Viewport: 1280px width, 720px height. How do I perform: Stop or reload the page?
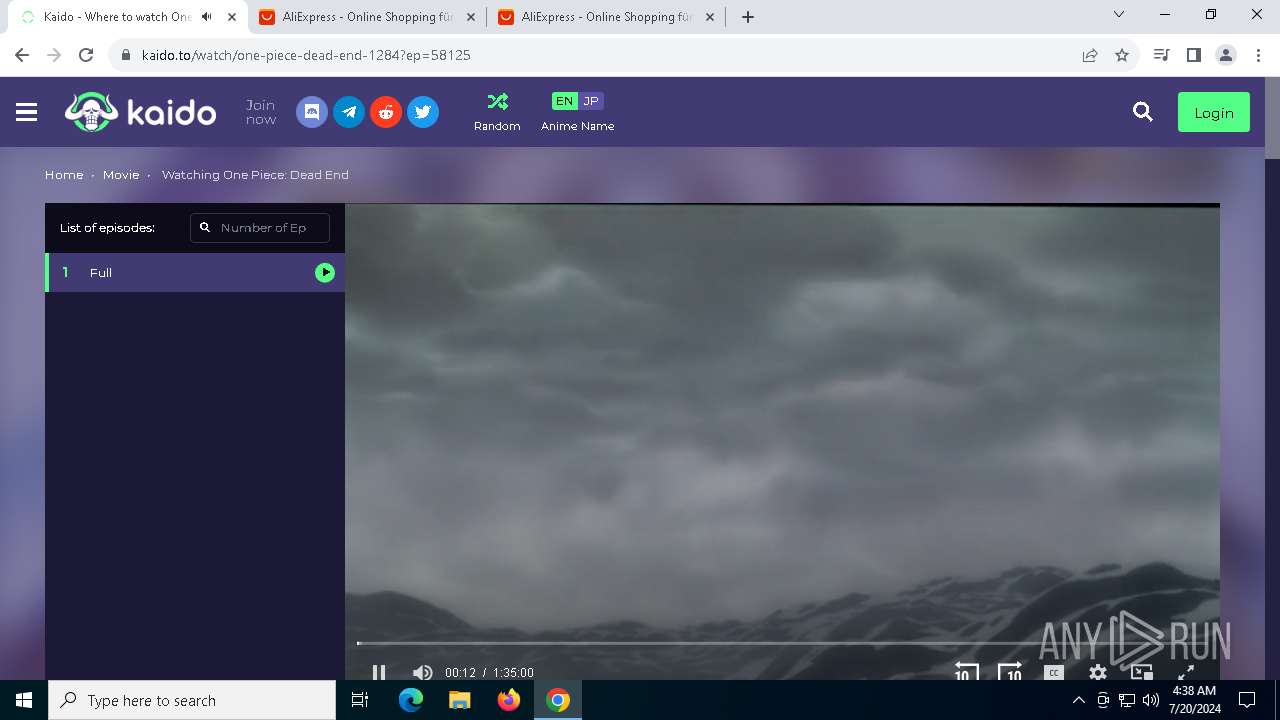[x=86, y=55]
